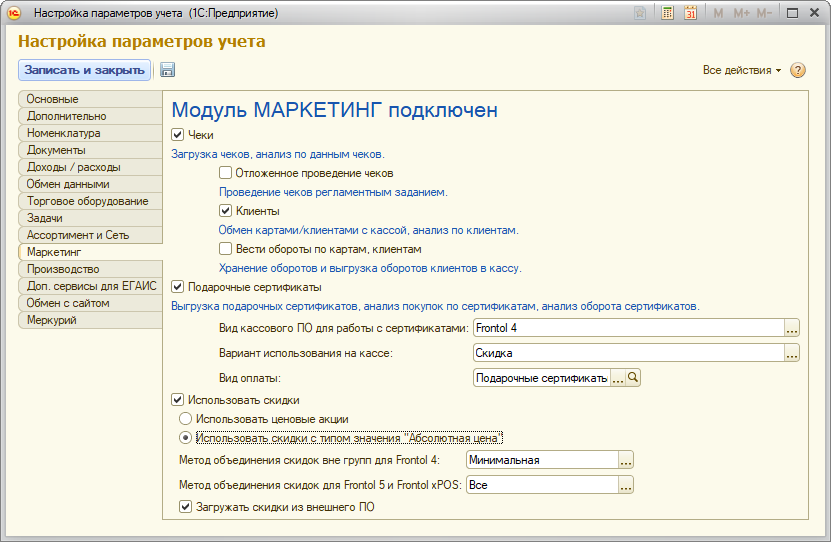
Task: Toggle Использовать скидки checkbox
Action: coord(178,399)
